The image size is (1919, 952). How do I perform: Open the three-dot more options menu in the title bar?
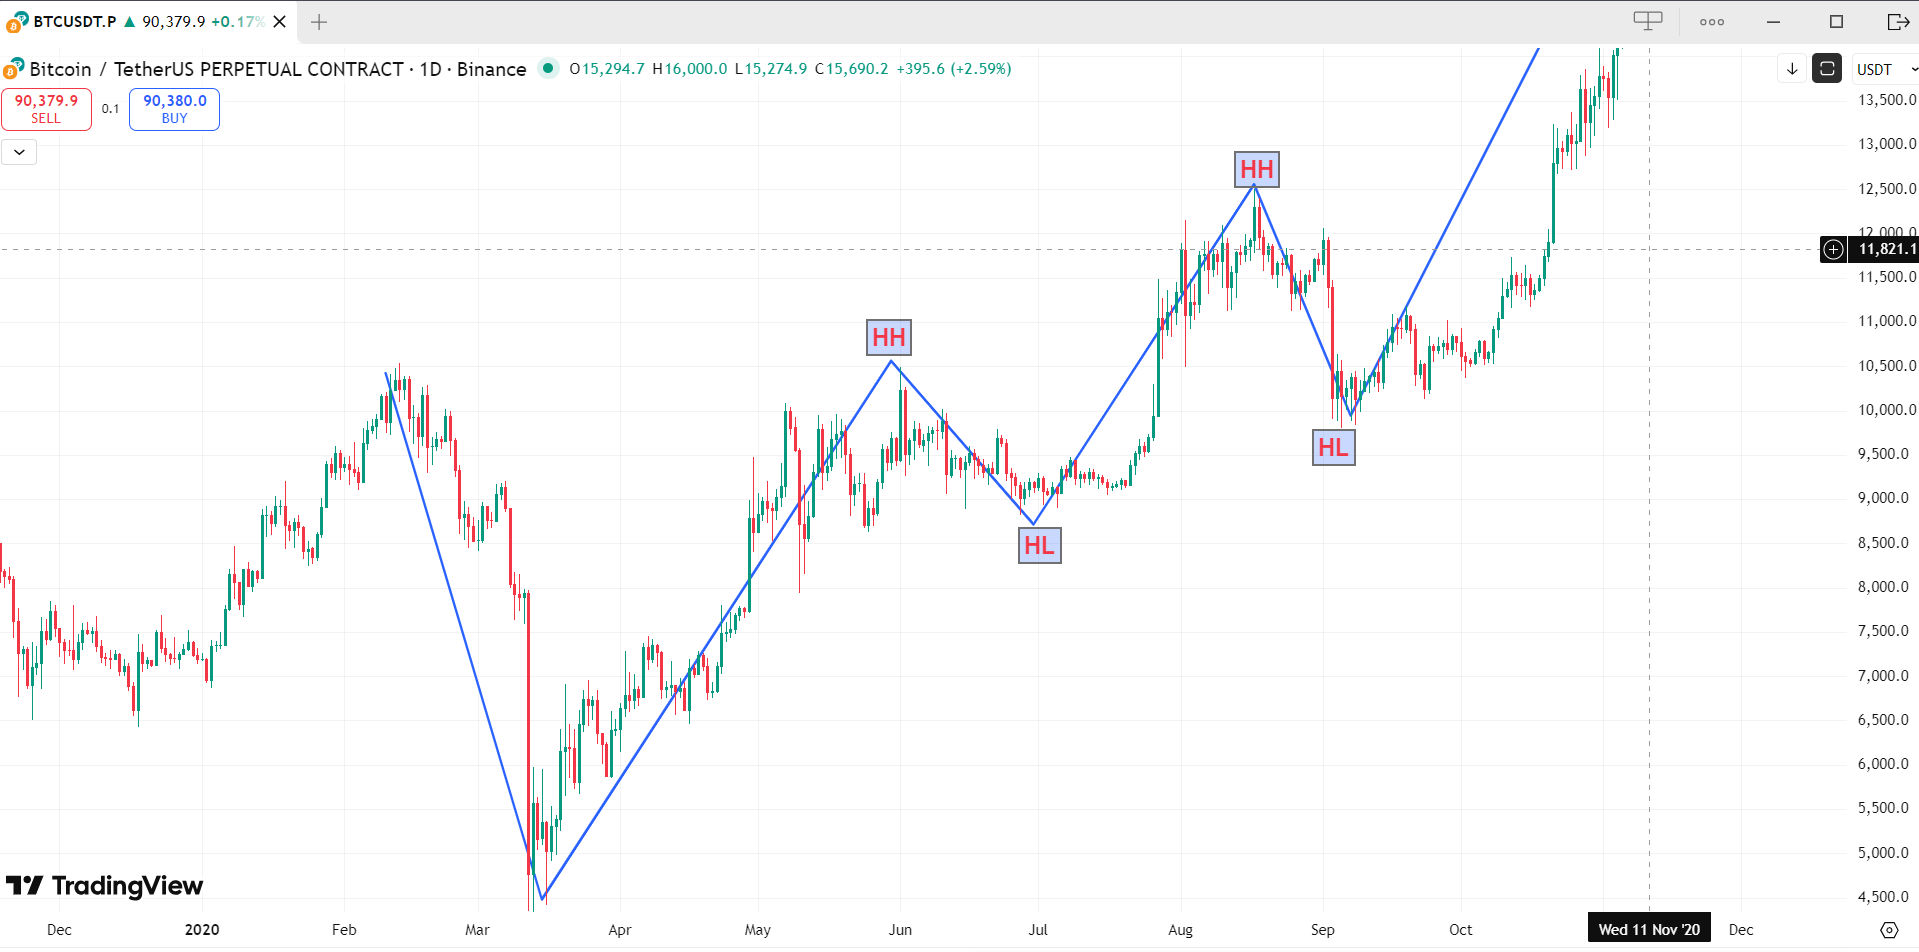[x=1712, y=21]
